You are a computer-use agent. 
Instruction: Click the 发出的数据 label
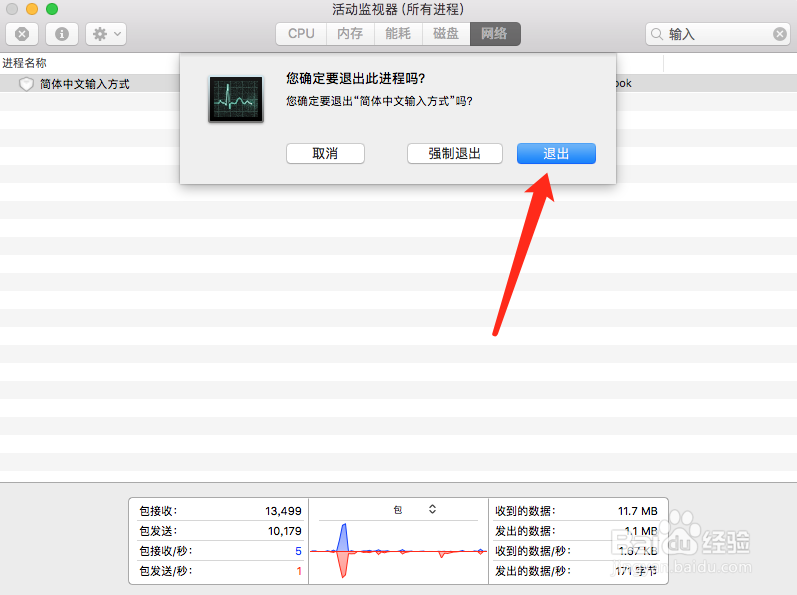click(525, 531)
